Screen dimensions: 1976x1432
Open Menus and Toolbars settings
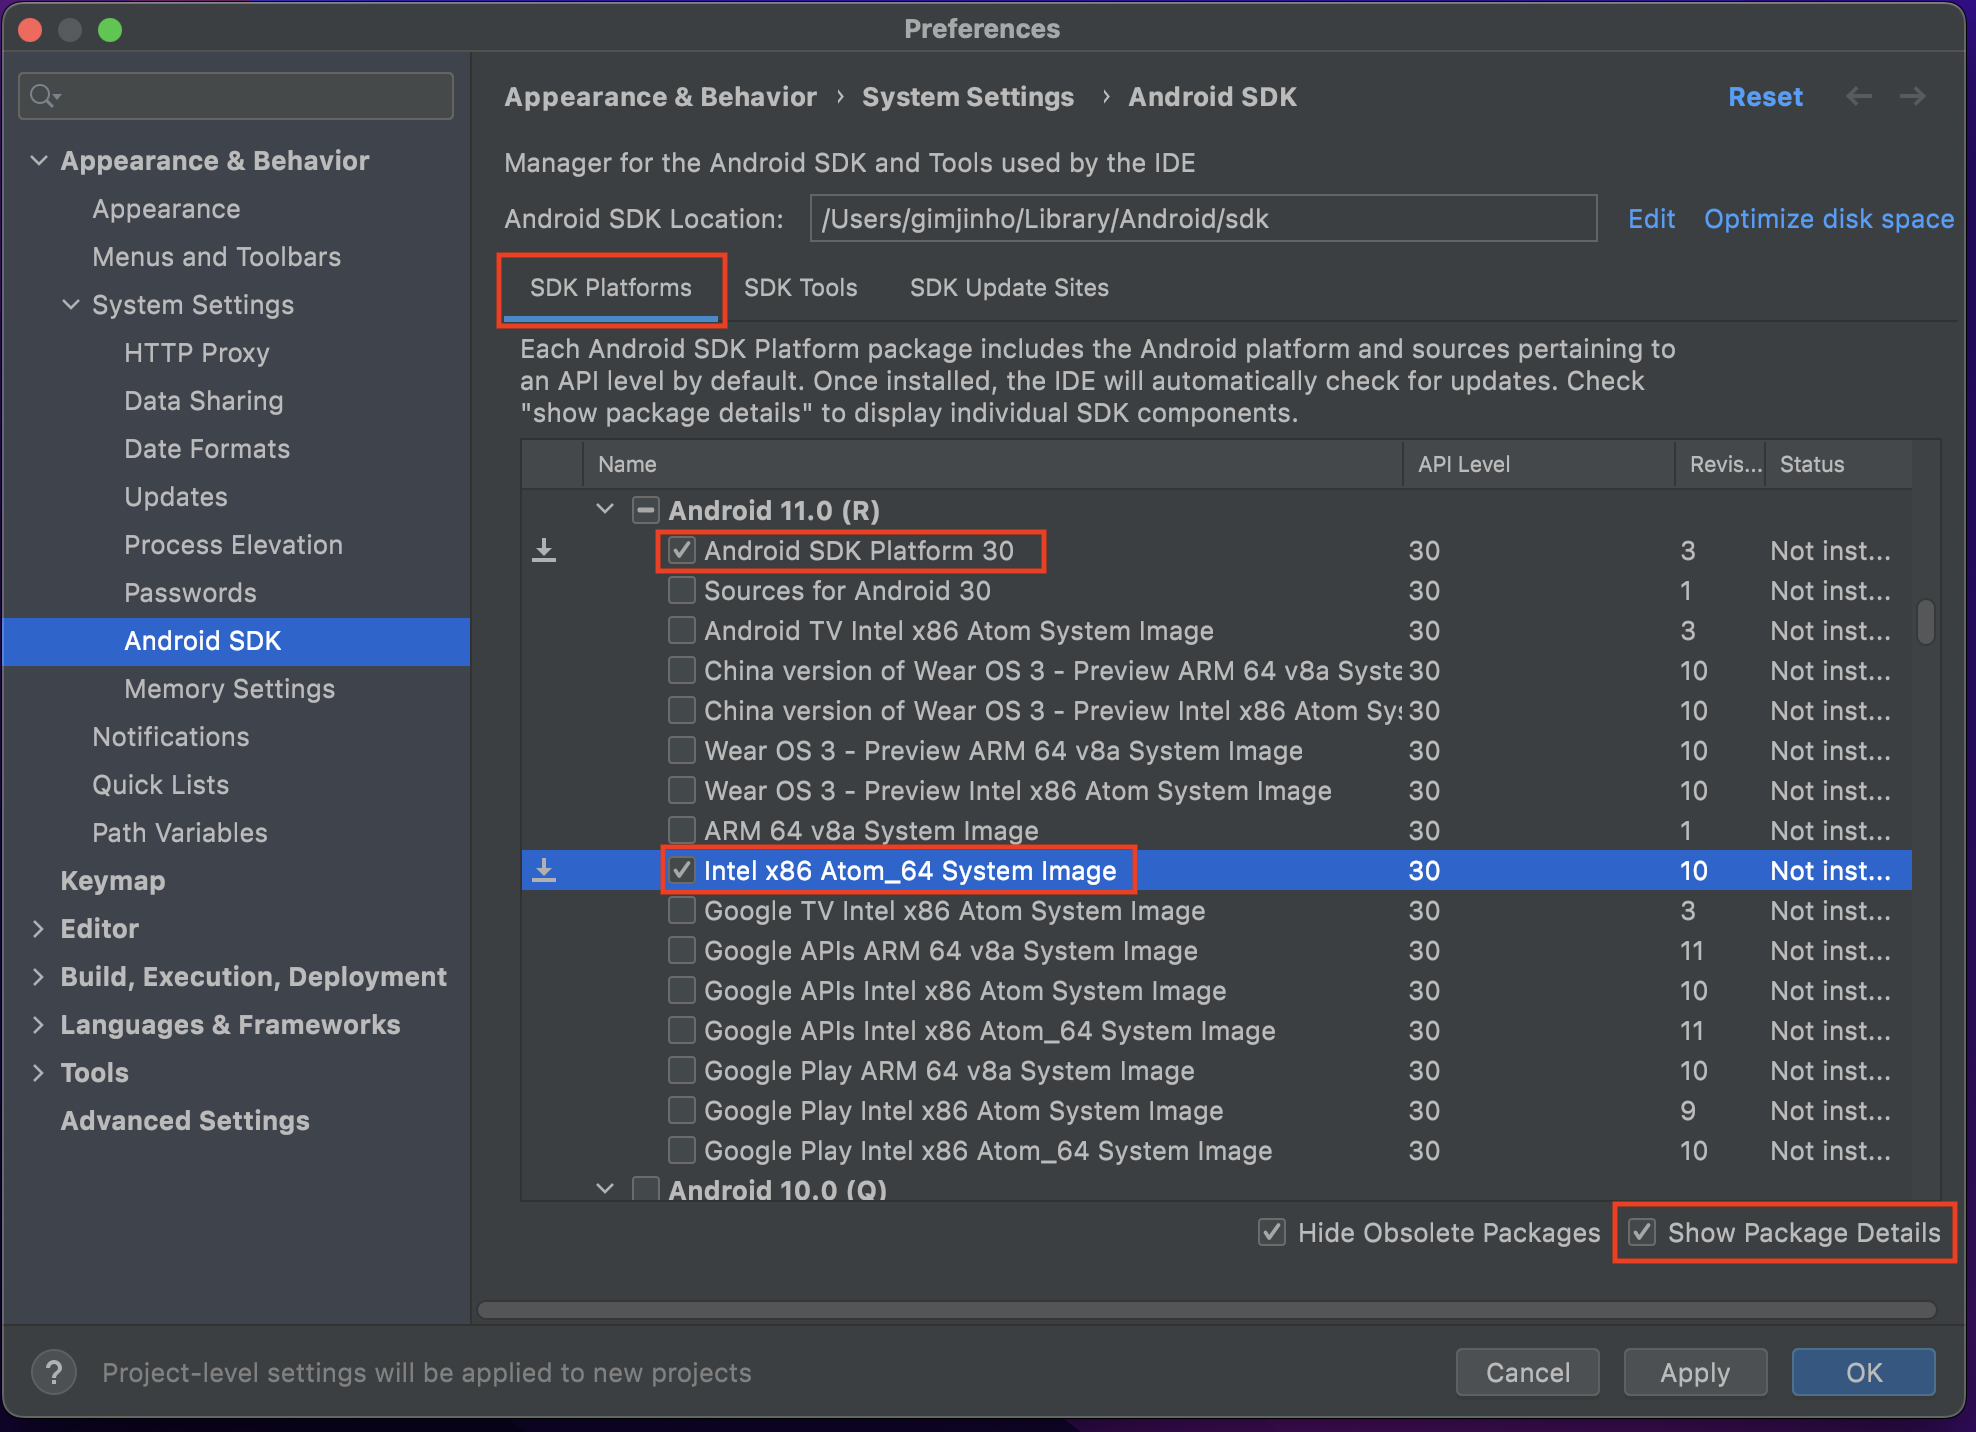(x=216, y=257)
